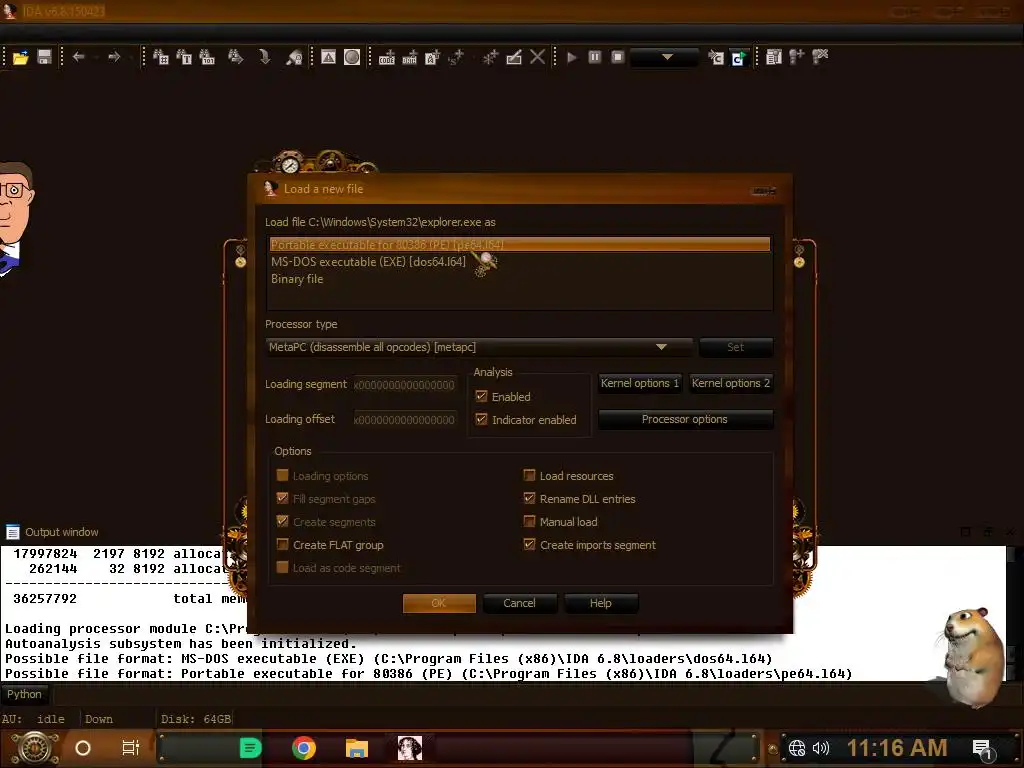Click the star add-cross-reference icon
The width and height of the screenshot is (1024, 768).
[490, 57]
